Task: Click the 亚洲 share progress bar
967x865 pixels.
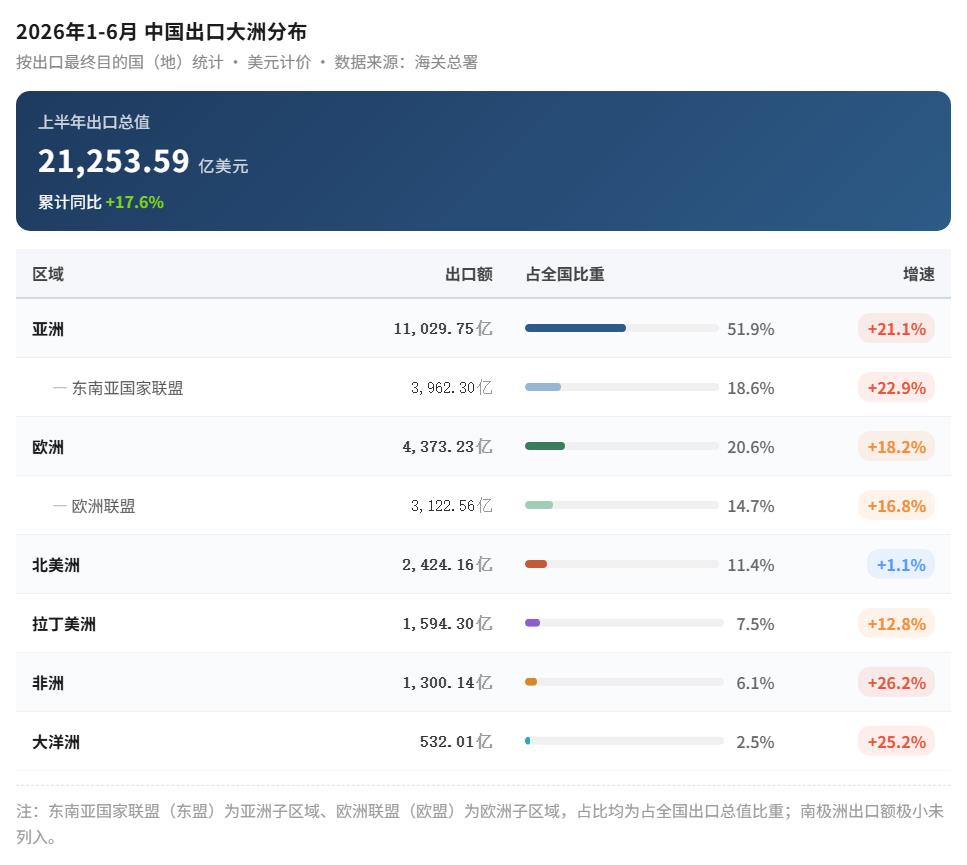Action: pyautogui.click(x=622, y=328)
